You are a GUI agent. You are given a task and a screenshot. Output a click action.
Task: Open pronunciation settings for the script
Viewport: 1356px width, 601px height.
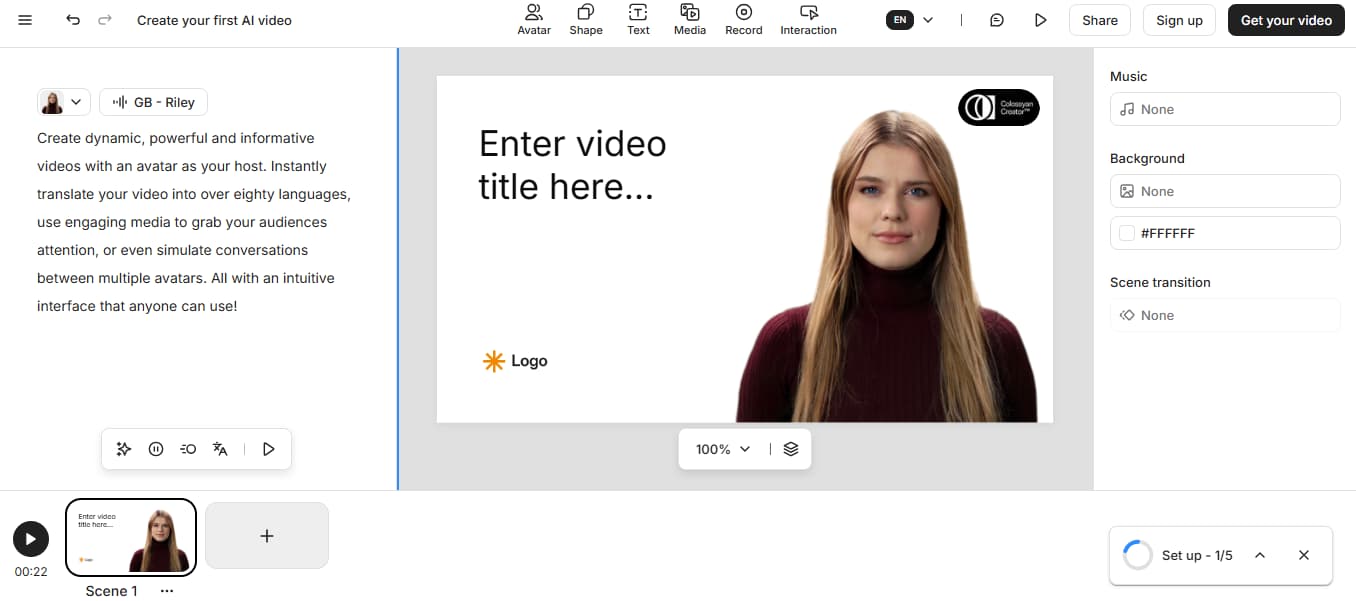[x=188, y=448]
